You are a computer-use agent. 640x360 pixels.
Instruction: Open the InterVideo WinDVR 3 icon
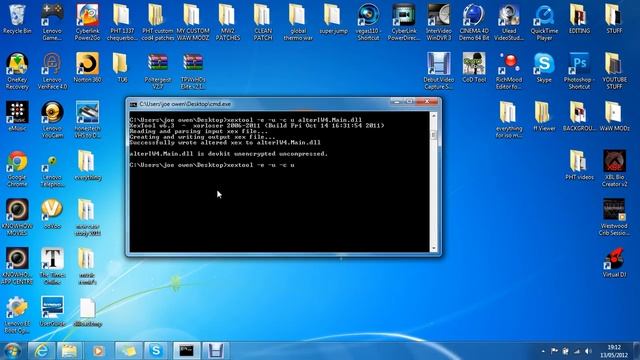438,22
